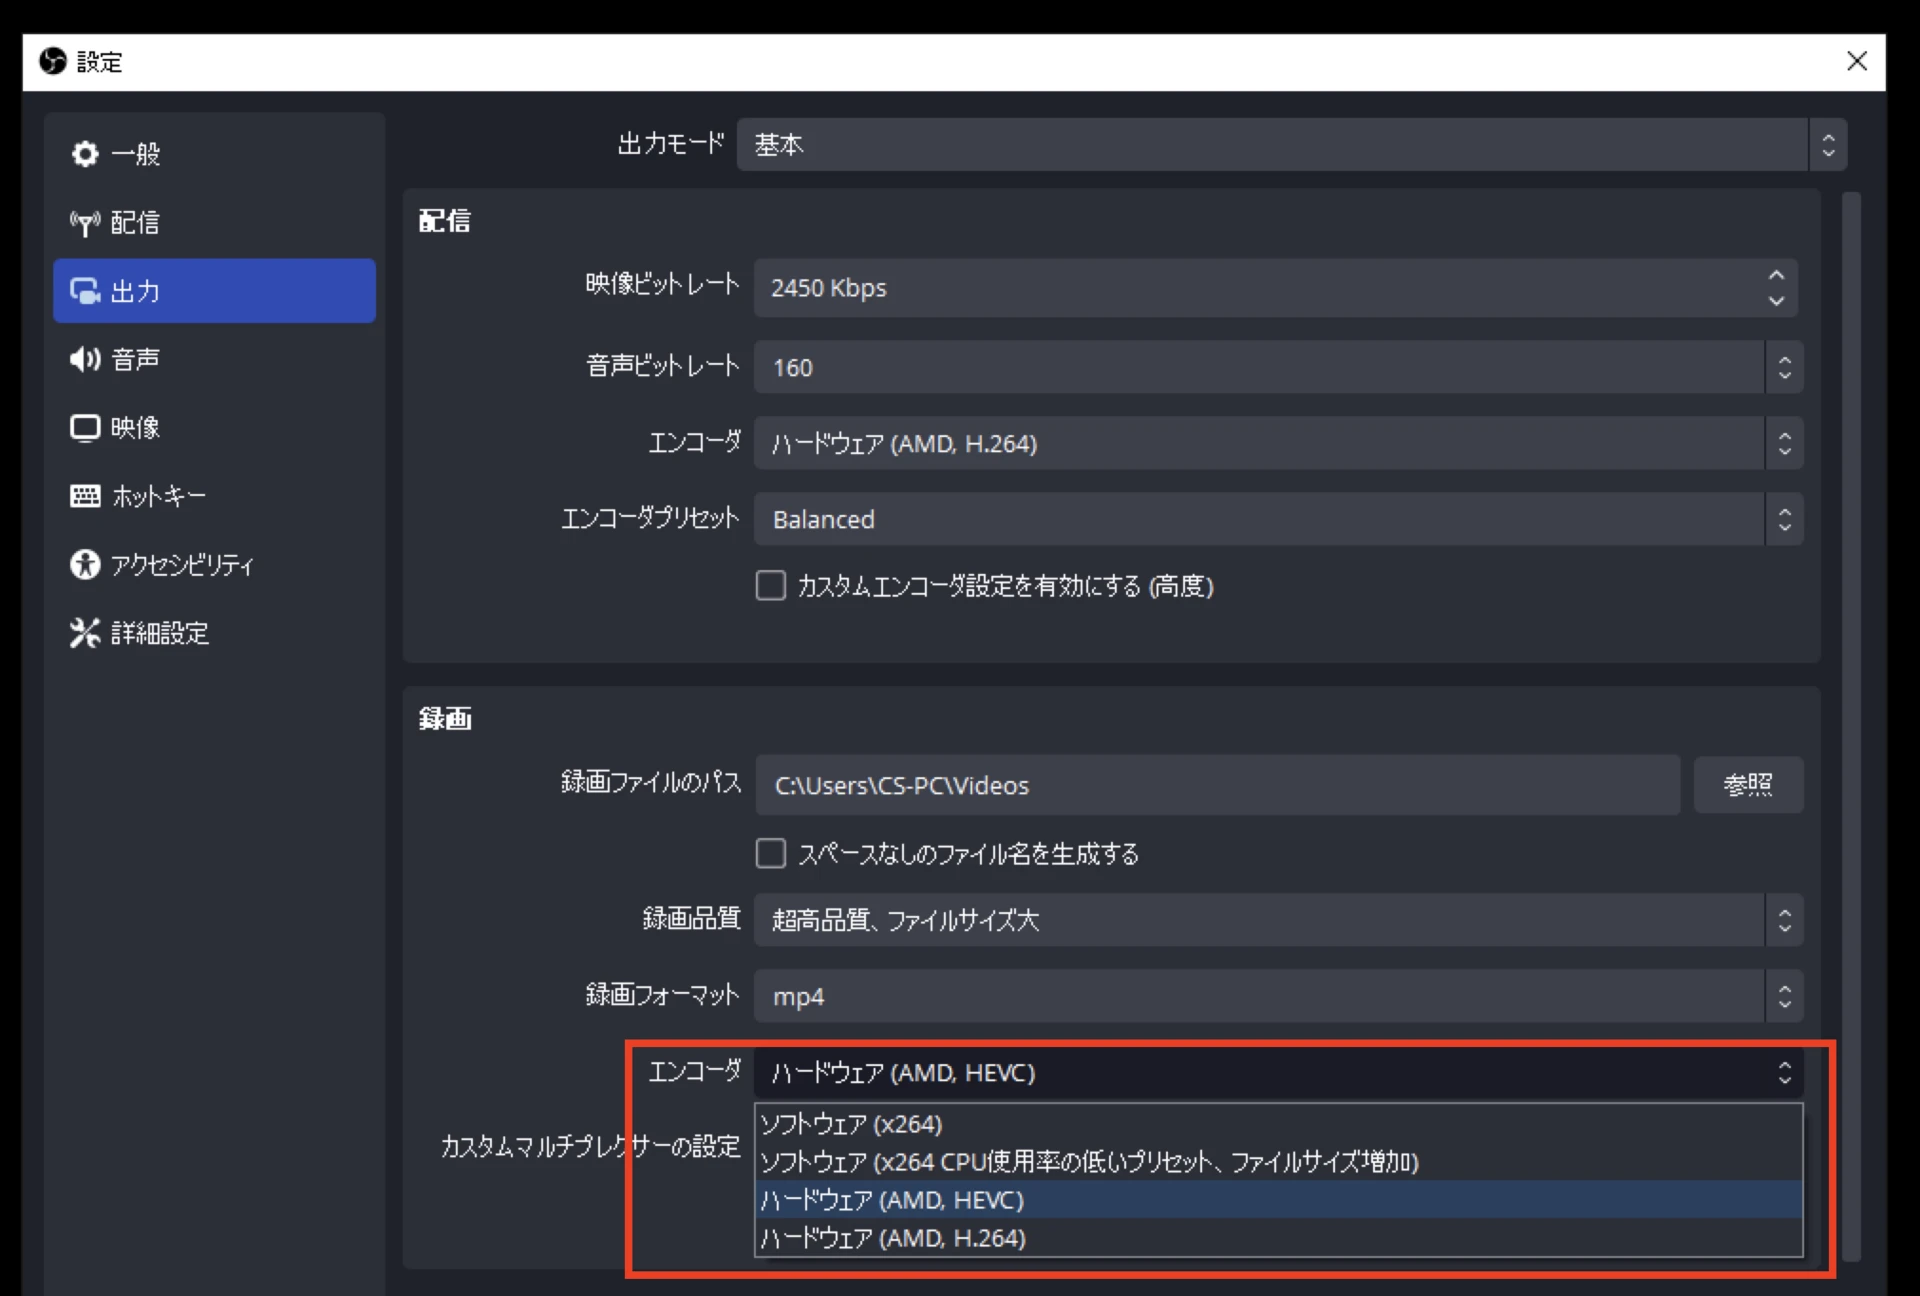Open the Advanced (詳細設定) tools icon
The height and width of the screenshot is (1296, 1920).
85,633
